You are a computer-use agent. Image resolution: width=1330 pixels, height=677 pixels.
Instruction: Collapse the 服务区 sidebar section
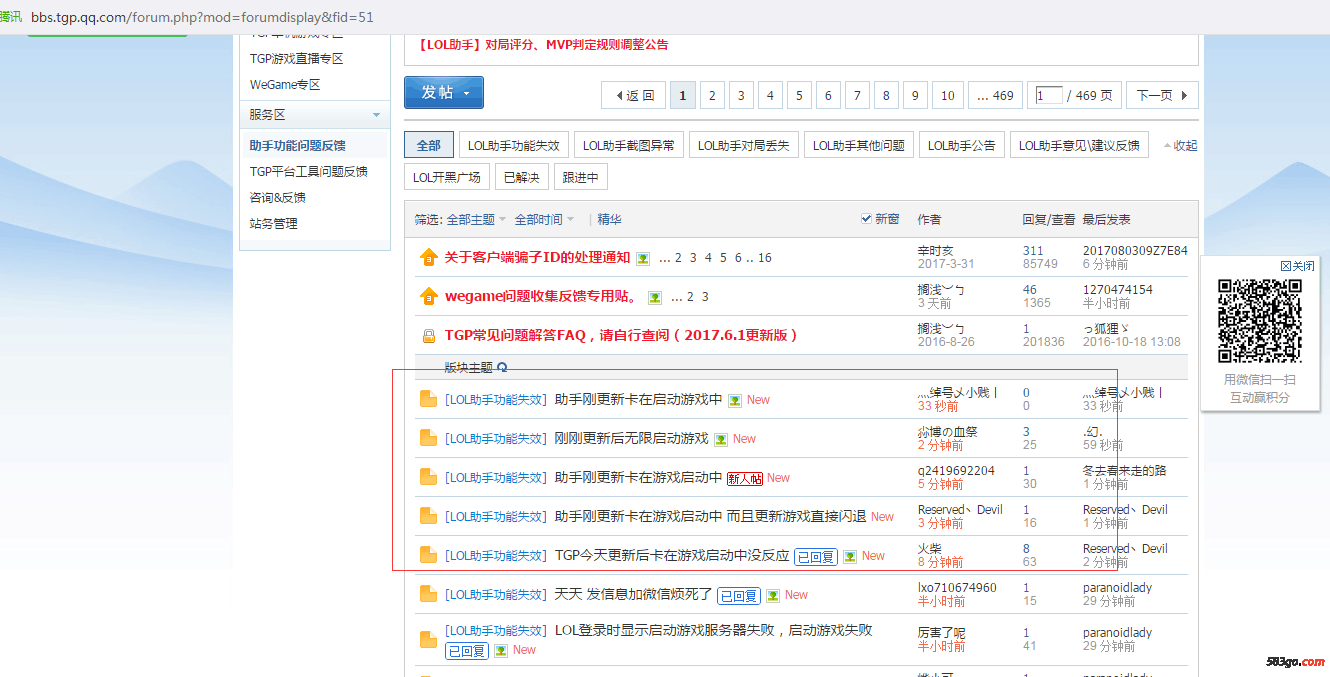point(376,115)
